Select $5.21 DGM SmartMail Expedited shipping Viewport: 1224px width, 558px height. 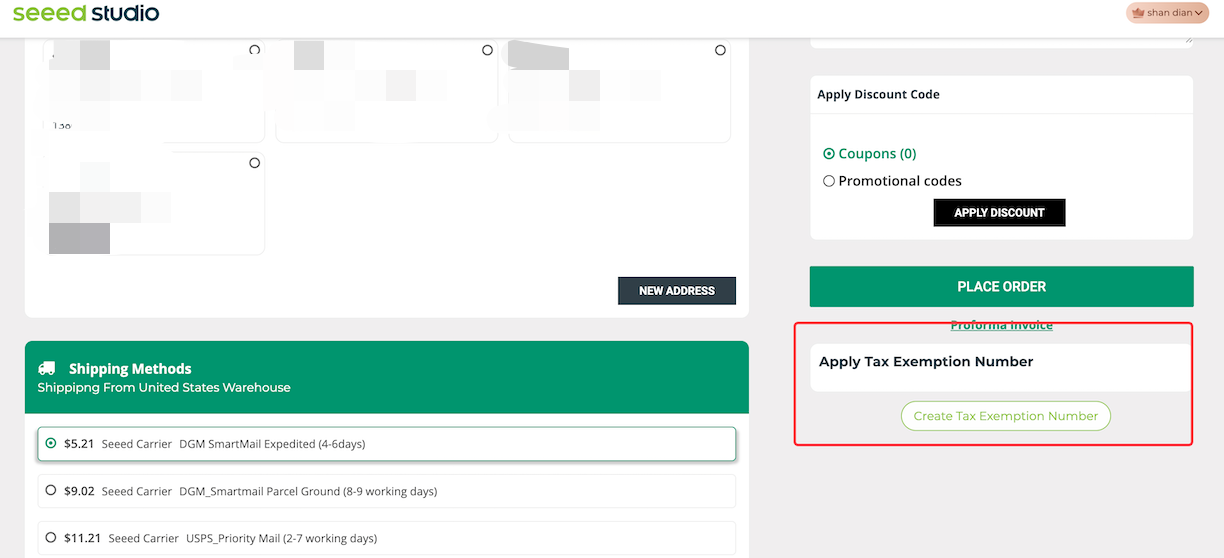coord(386,444)
